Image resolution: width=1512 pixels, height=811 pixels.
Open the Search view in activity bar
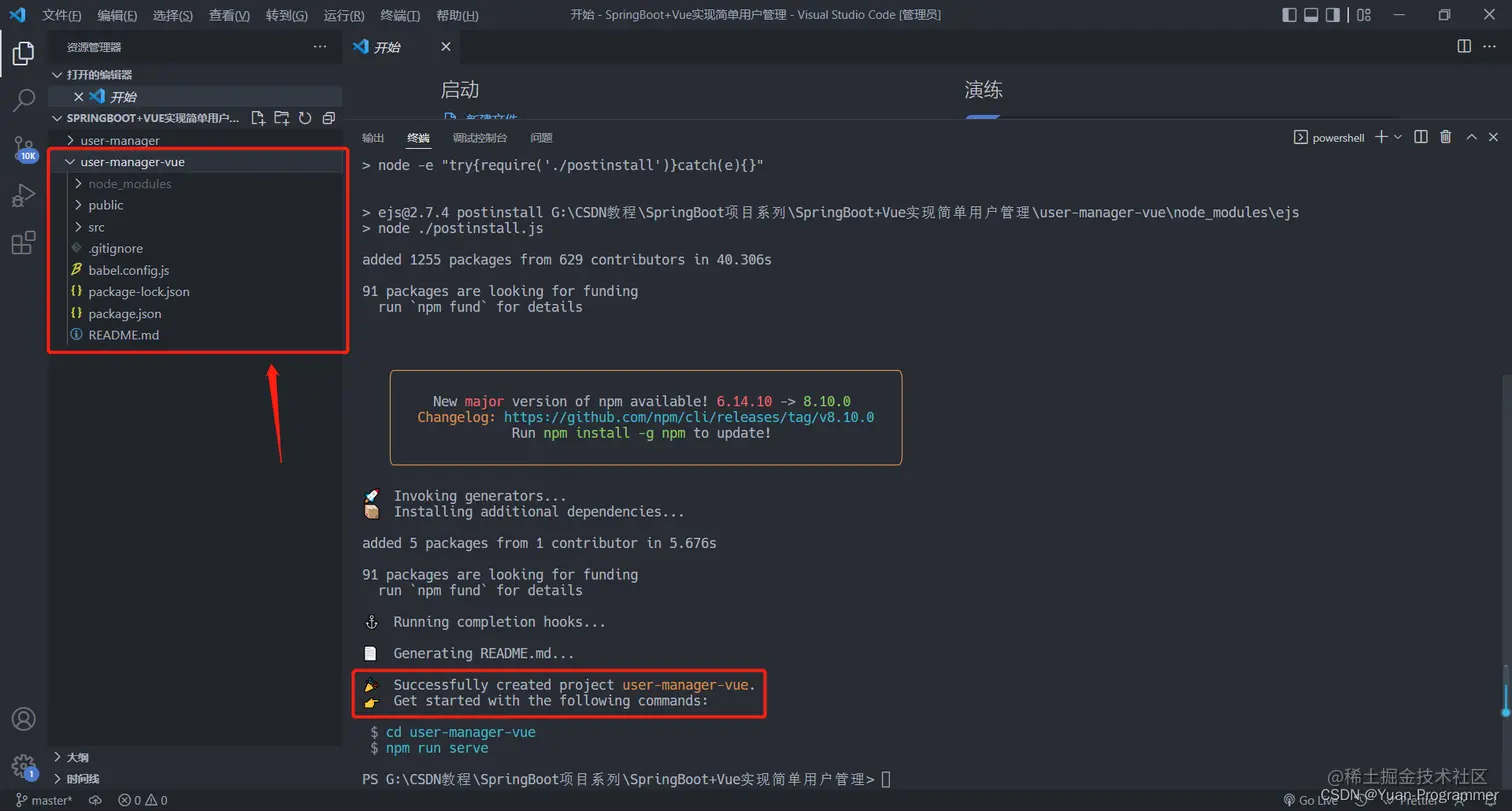pos(23,100)
